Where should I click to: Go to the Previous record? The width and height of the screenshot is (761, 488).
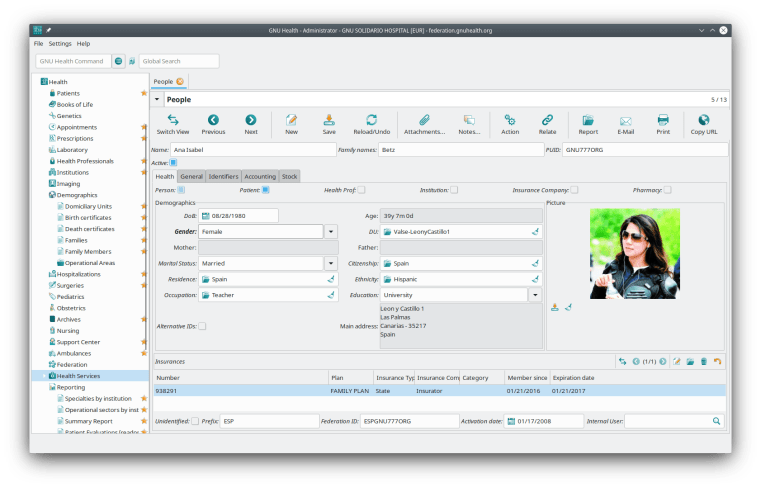coord(213,121)
